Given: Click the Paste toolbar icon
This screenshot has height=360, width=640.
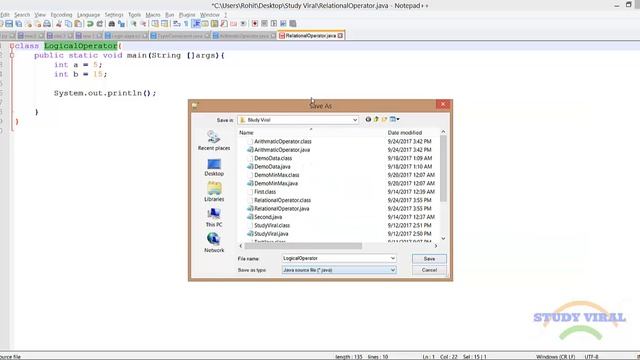Looking at the screenshot, I should pos(78,24).
